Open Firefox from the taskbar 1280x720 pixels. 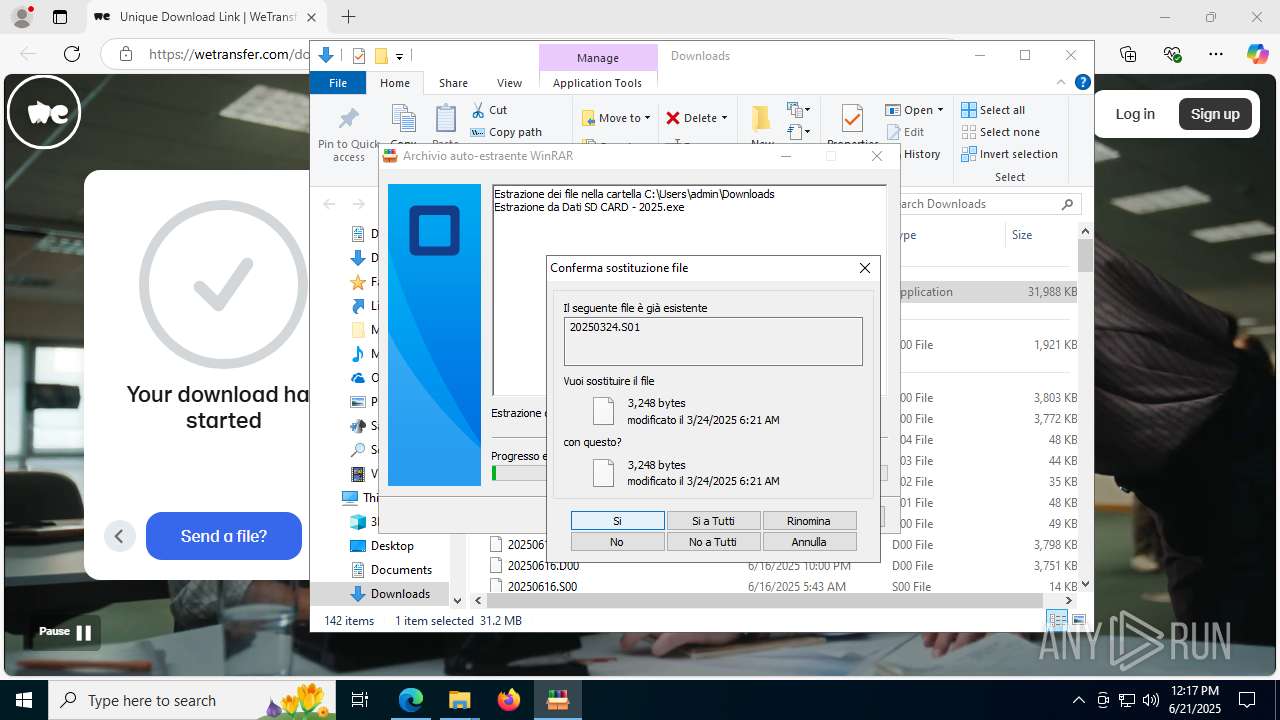[509, 700]
